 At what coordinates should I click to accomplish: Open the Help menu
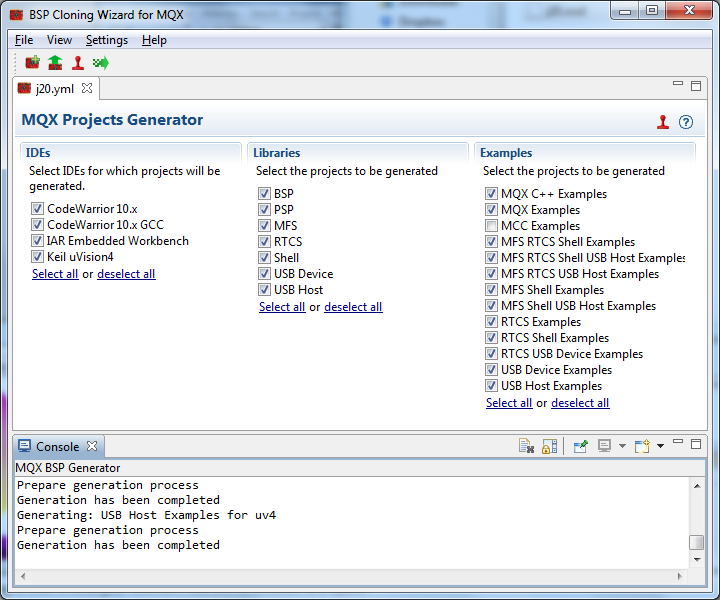tap(154, 40)
